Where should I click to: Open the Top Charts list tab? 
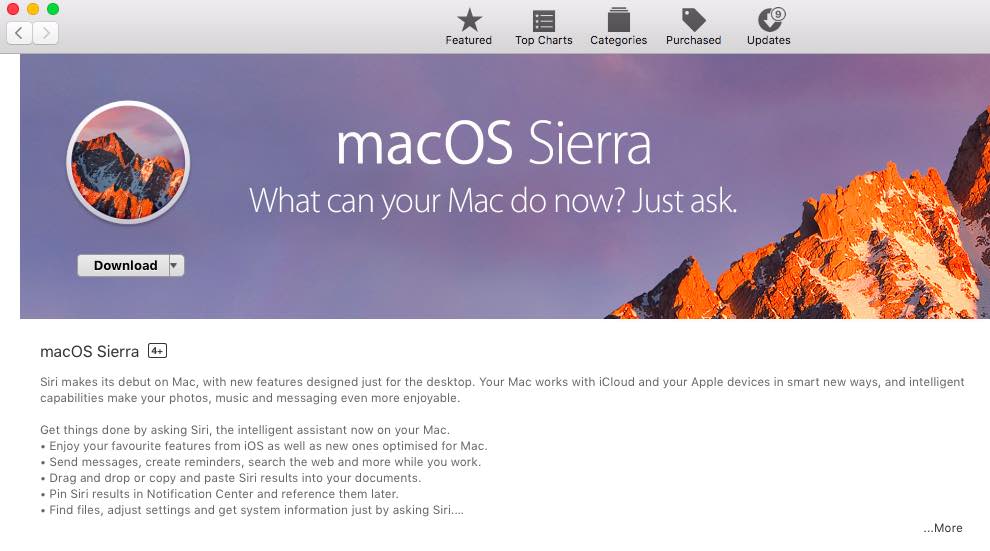(543, 27)
